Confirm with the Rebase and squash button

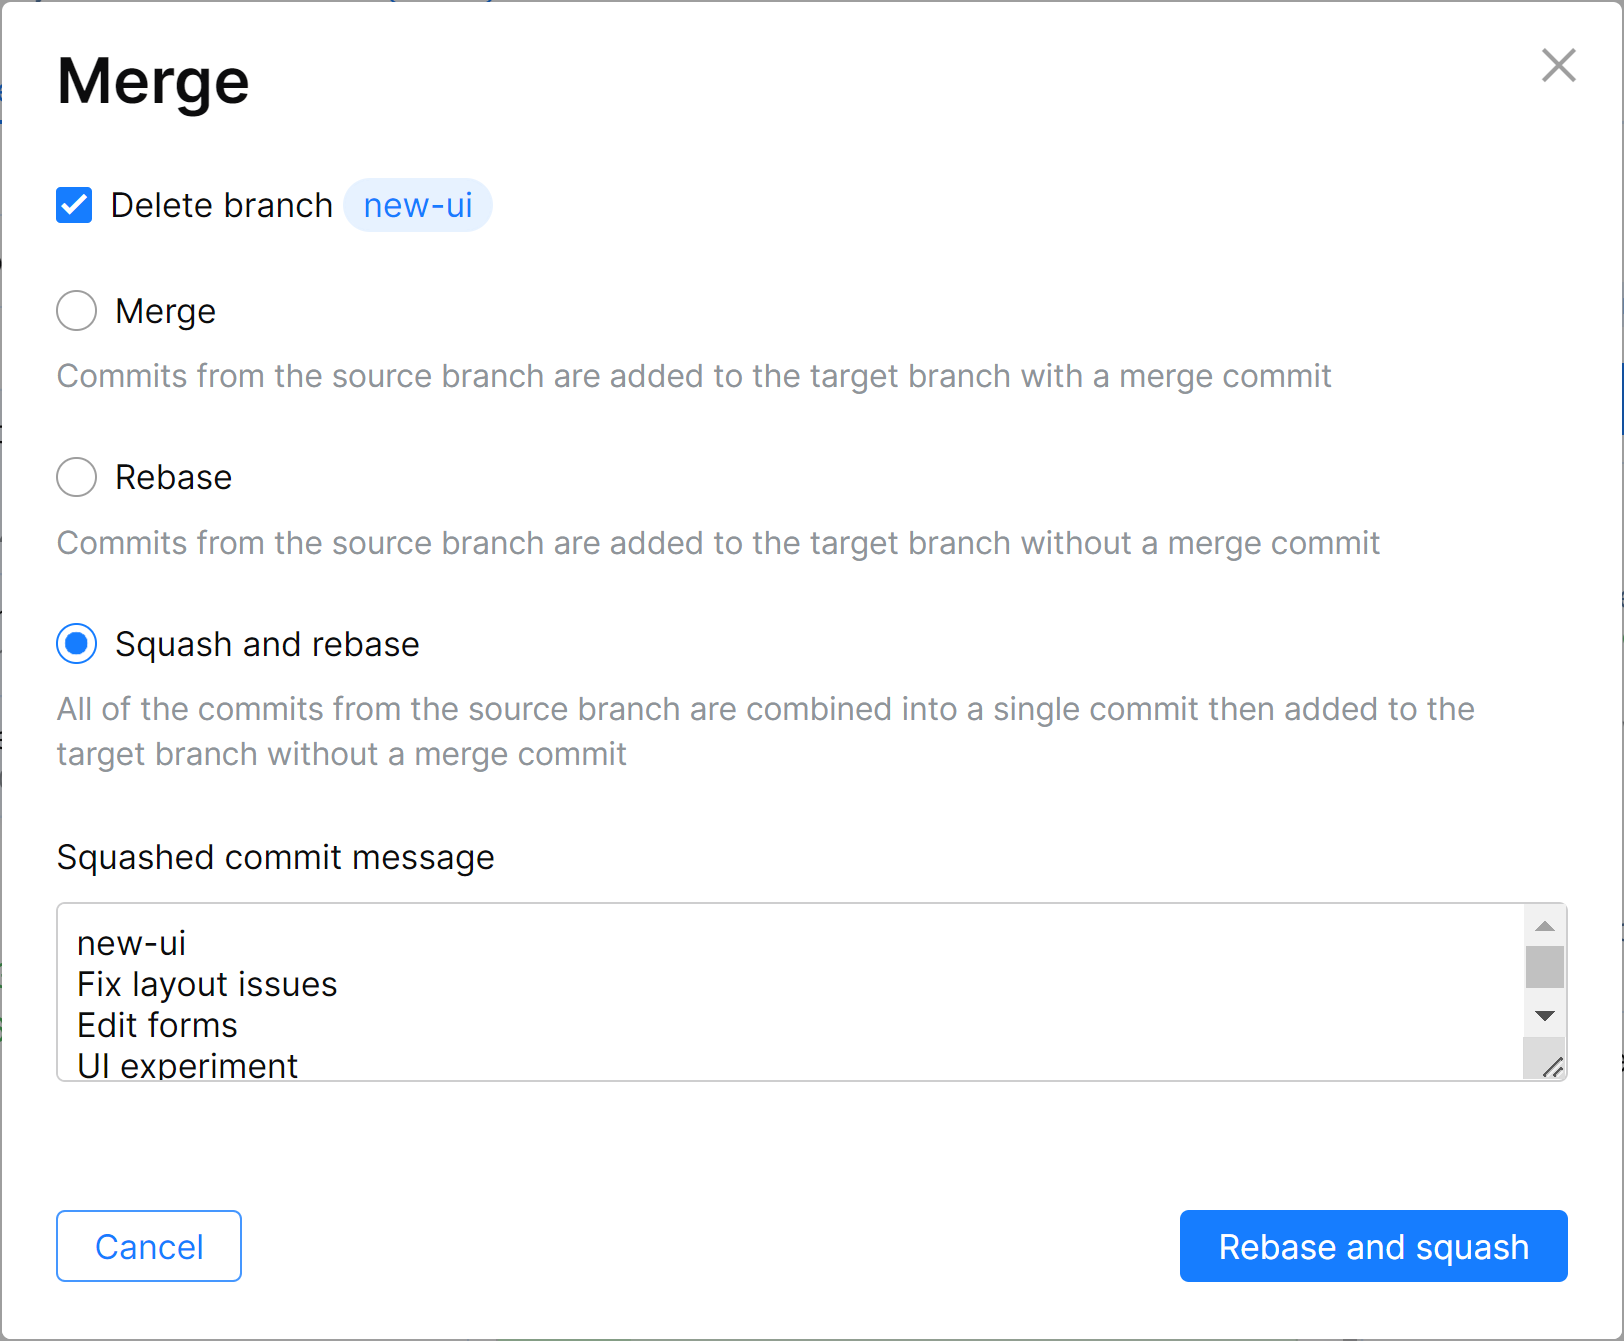click(x=1373, y=1246)
